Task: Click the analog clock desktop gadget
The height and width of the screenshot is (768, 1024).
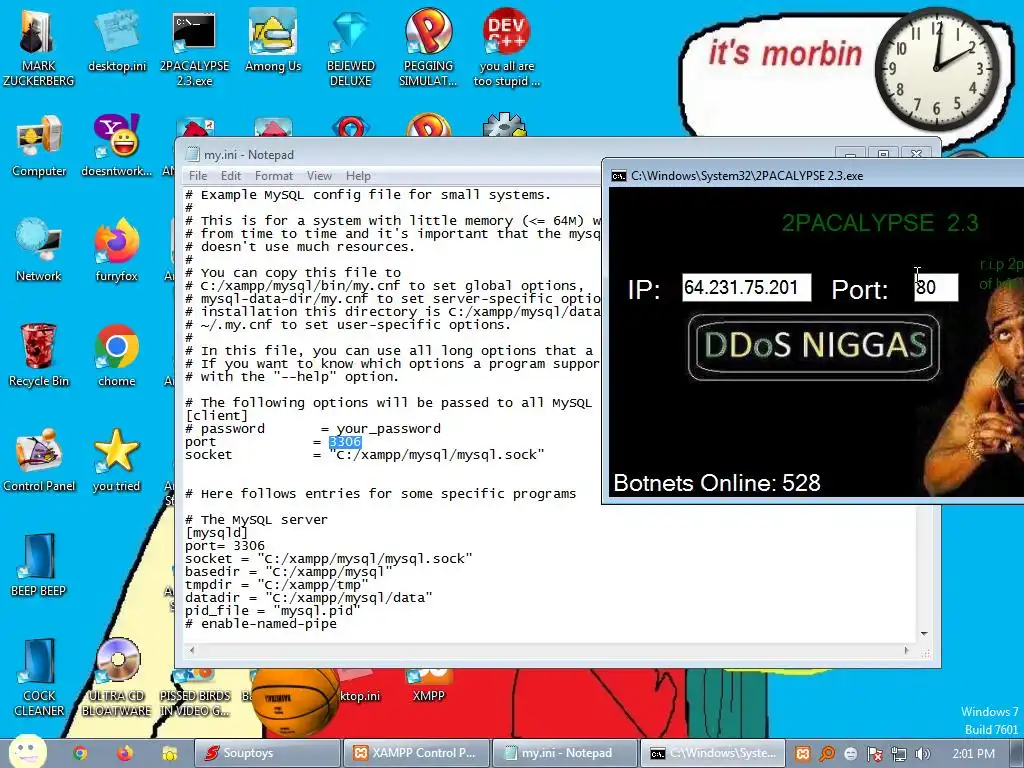Action: 936,69
